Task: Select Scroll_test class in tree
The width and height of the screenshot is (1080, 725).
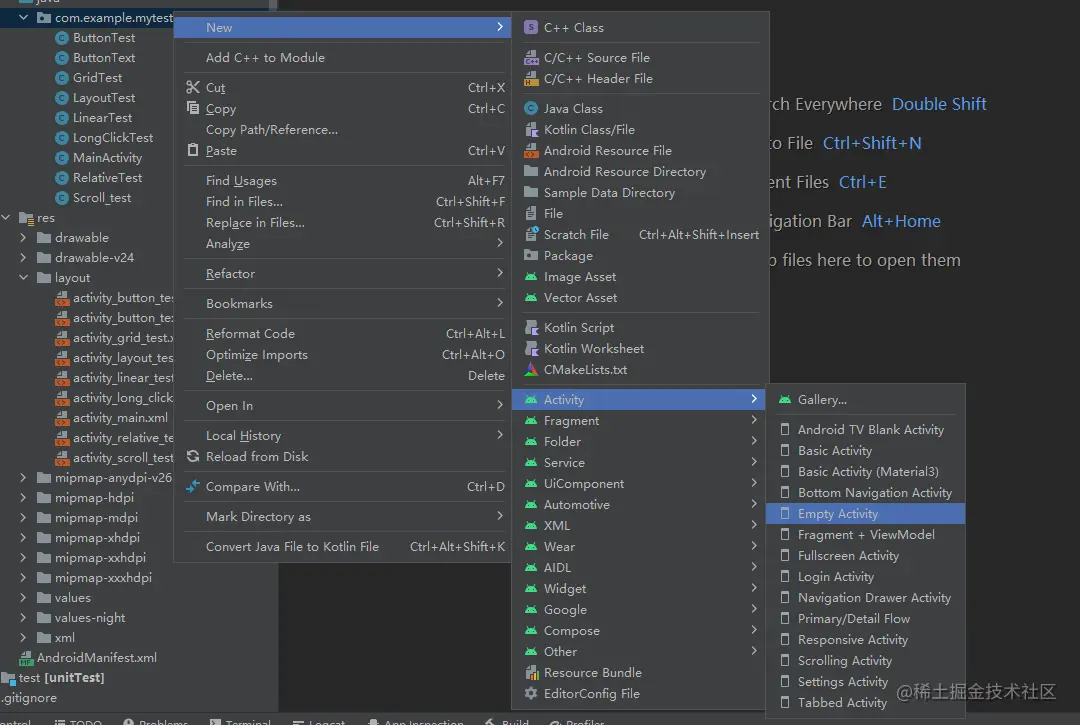Action: 102,198
